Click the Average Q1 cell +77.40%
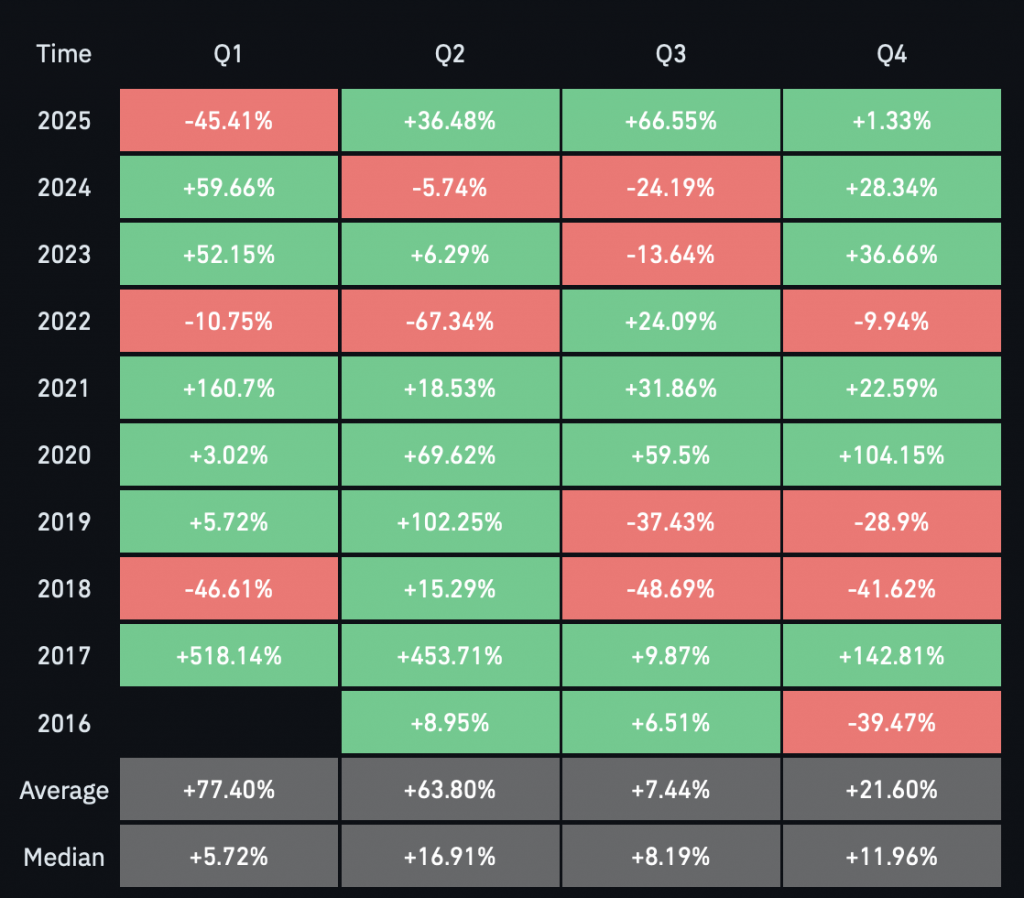Screen dimensions: 1024x898 click(x=229, y=790)
